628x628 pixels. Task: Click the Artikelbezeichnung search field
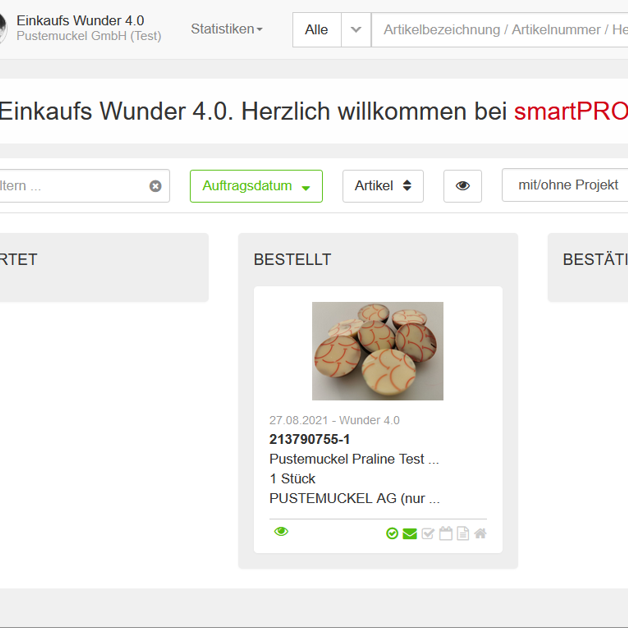click(x=499, y=30)
